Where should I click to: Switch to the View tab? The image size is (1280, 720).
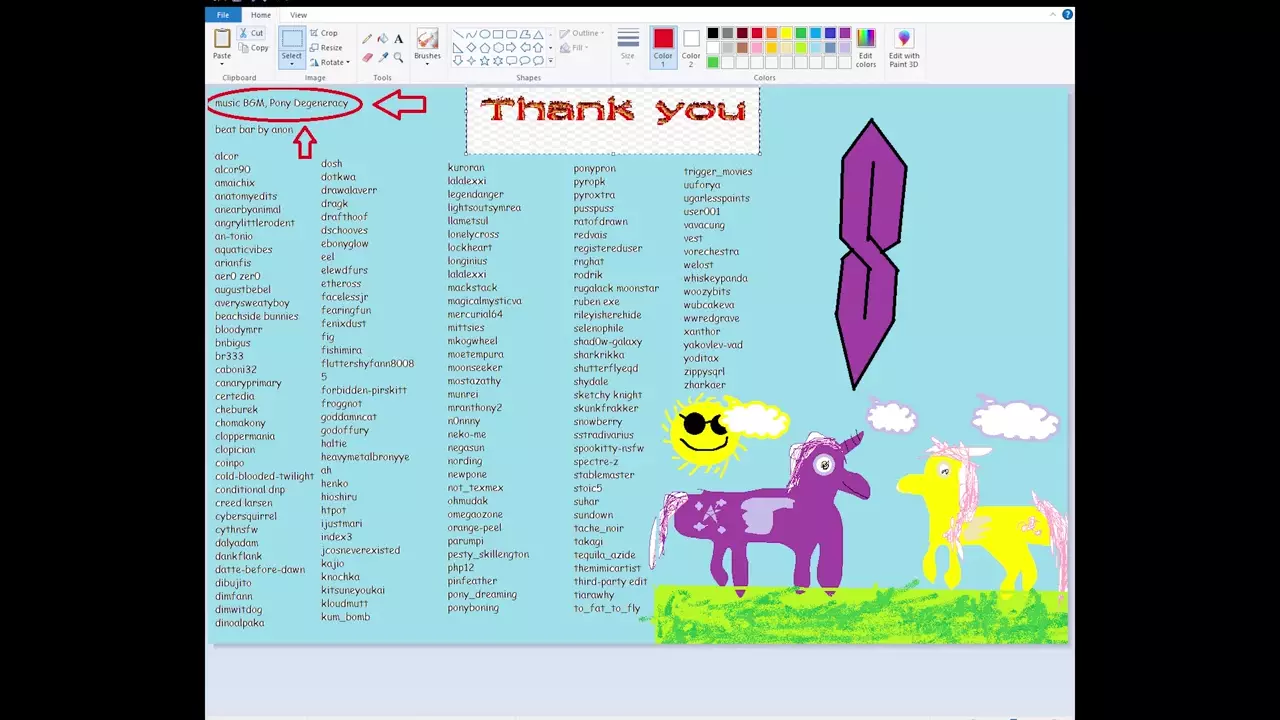298,15
